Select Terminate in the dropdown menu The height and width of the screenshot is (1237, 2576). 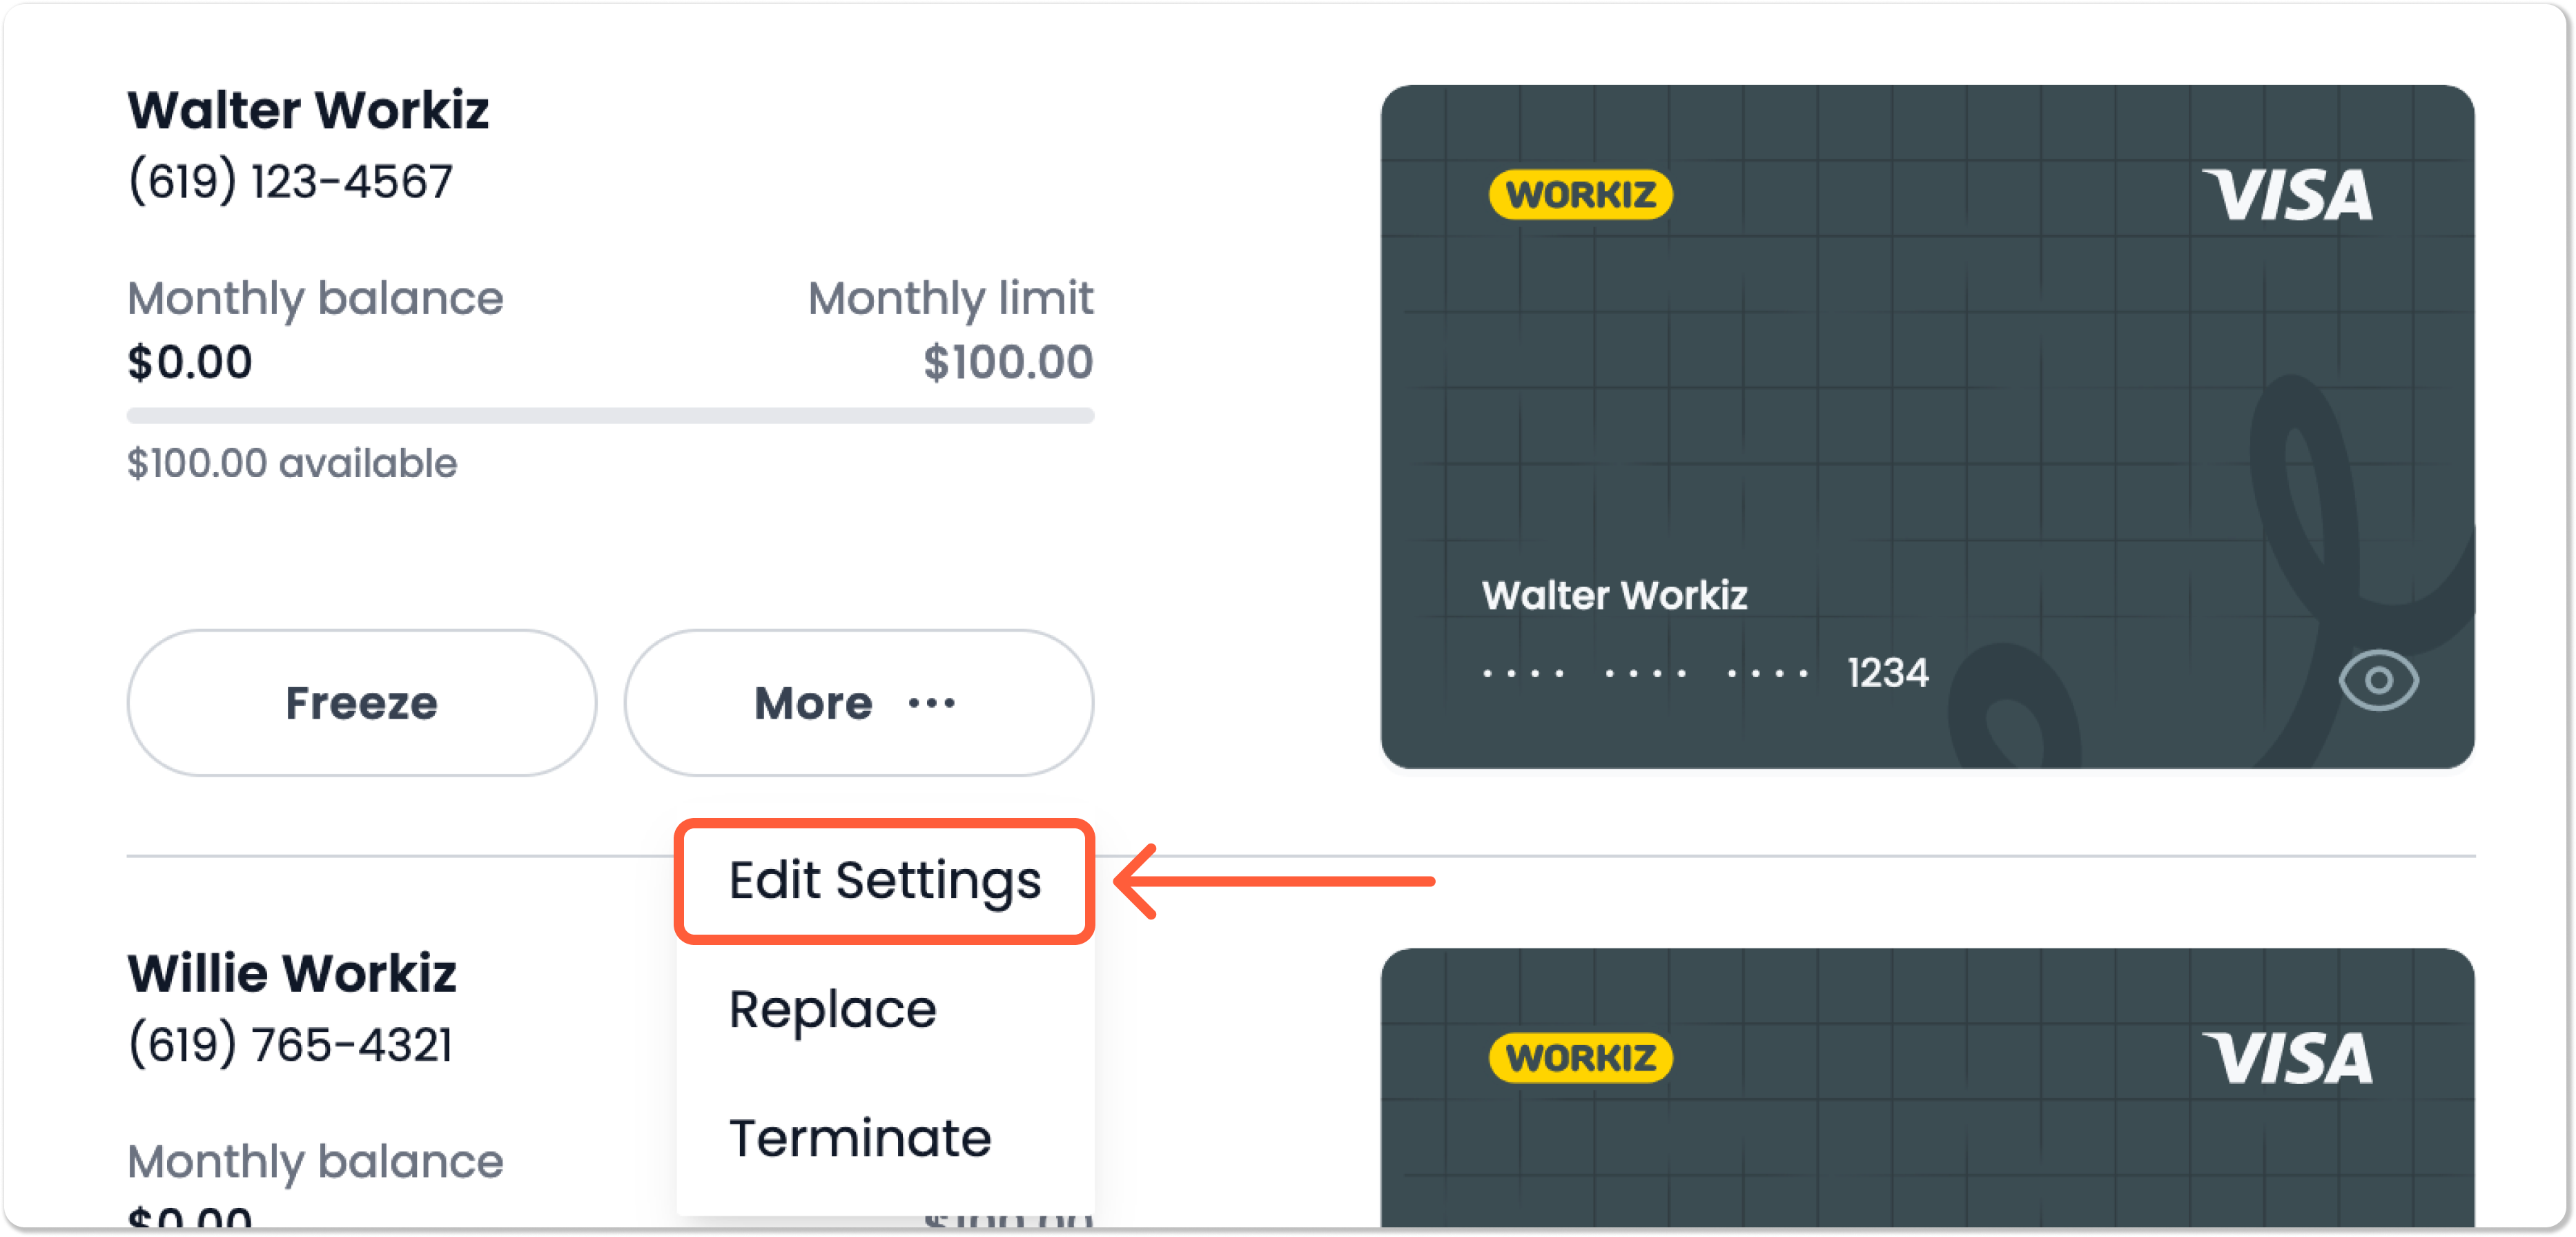tap(860, 1138)
